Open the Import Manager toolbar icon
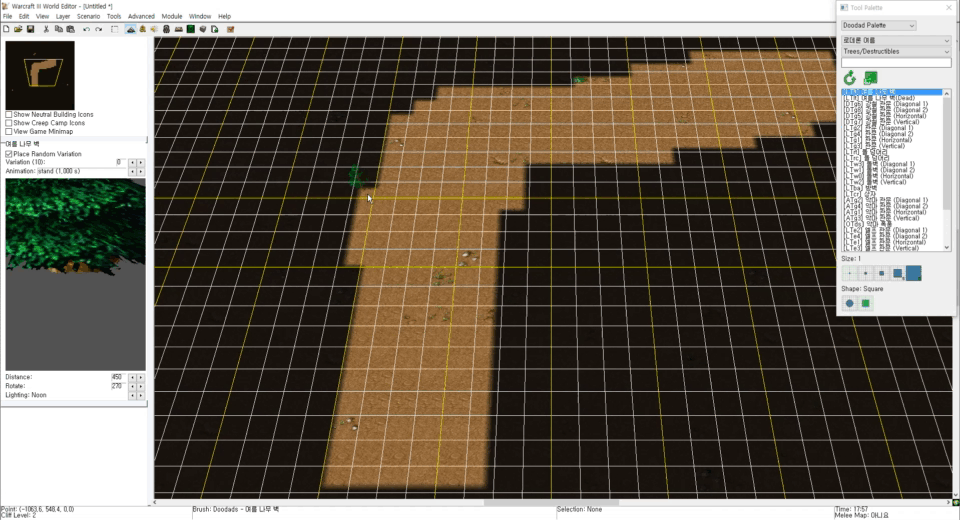960x520 pixels. 214,29
